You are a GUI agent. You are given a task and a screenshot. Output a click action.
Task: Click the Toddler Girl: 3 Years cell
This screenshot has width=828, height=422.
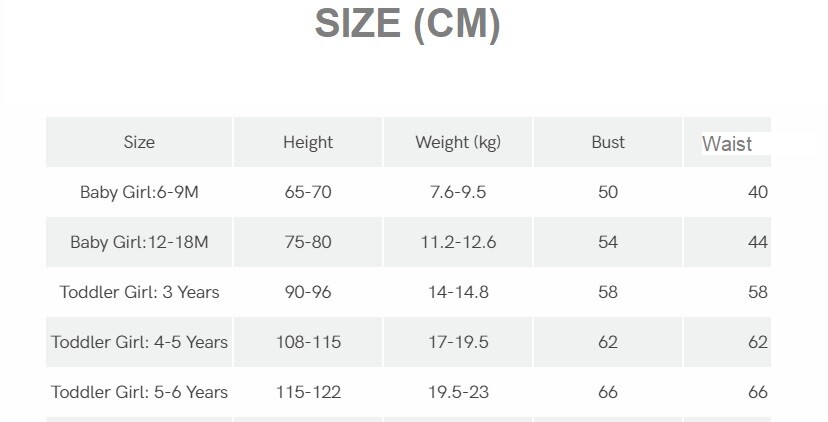[139, 292]
